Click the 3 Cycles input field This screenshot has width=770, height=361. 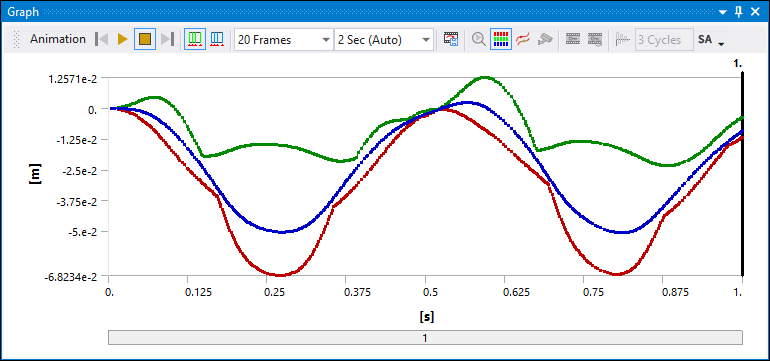(664, 40)
